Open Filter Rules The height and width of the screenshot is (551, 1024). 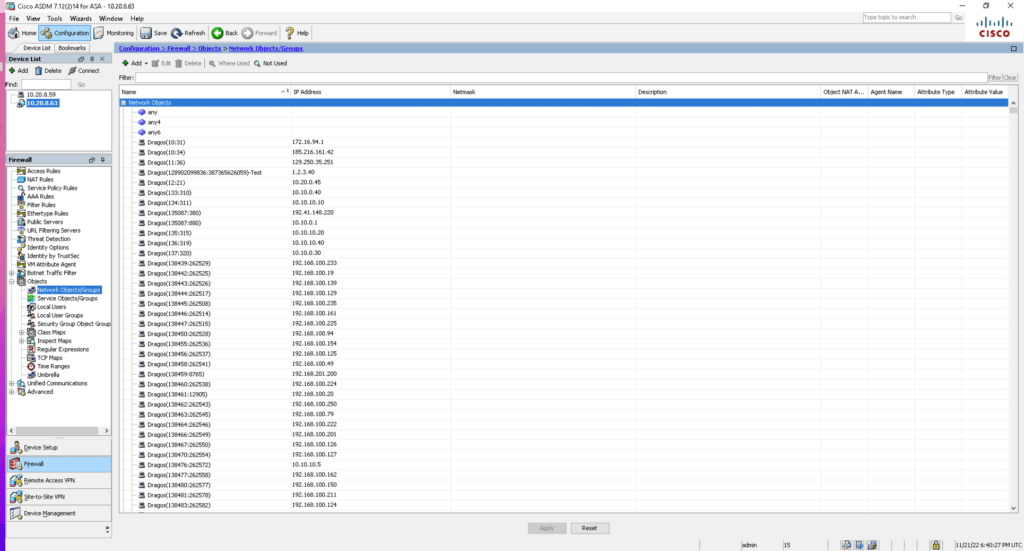[41, 205]
